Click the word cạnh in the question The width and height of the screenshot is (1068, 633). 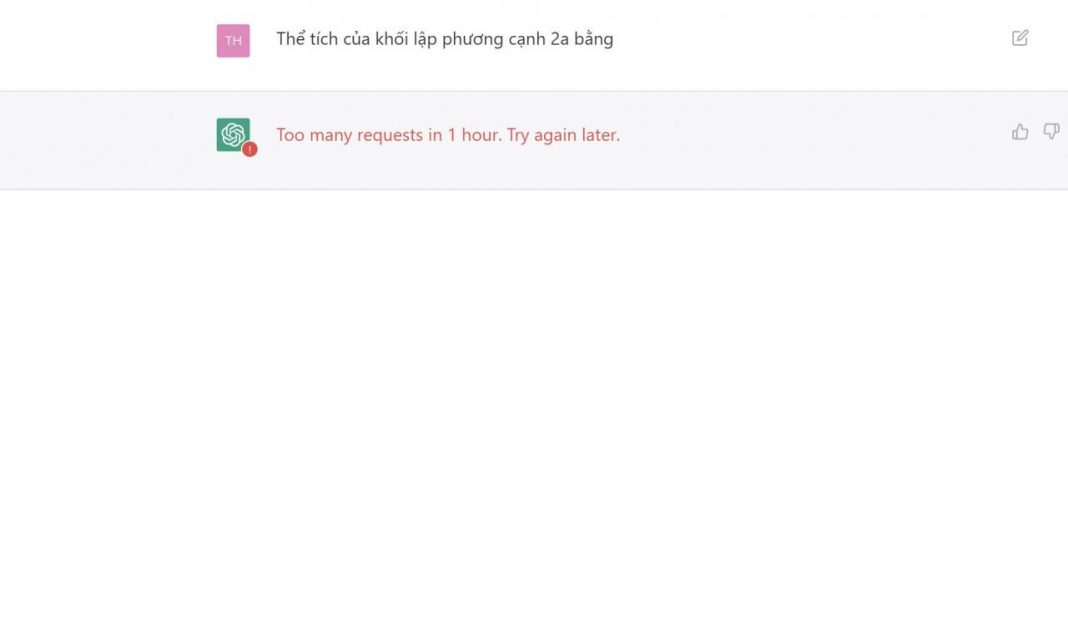527,40
